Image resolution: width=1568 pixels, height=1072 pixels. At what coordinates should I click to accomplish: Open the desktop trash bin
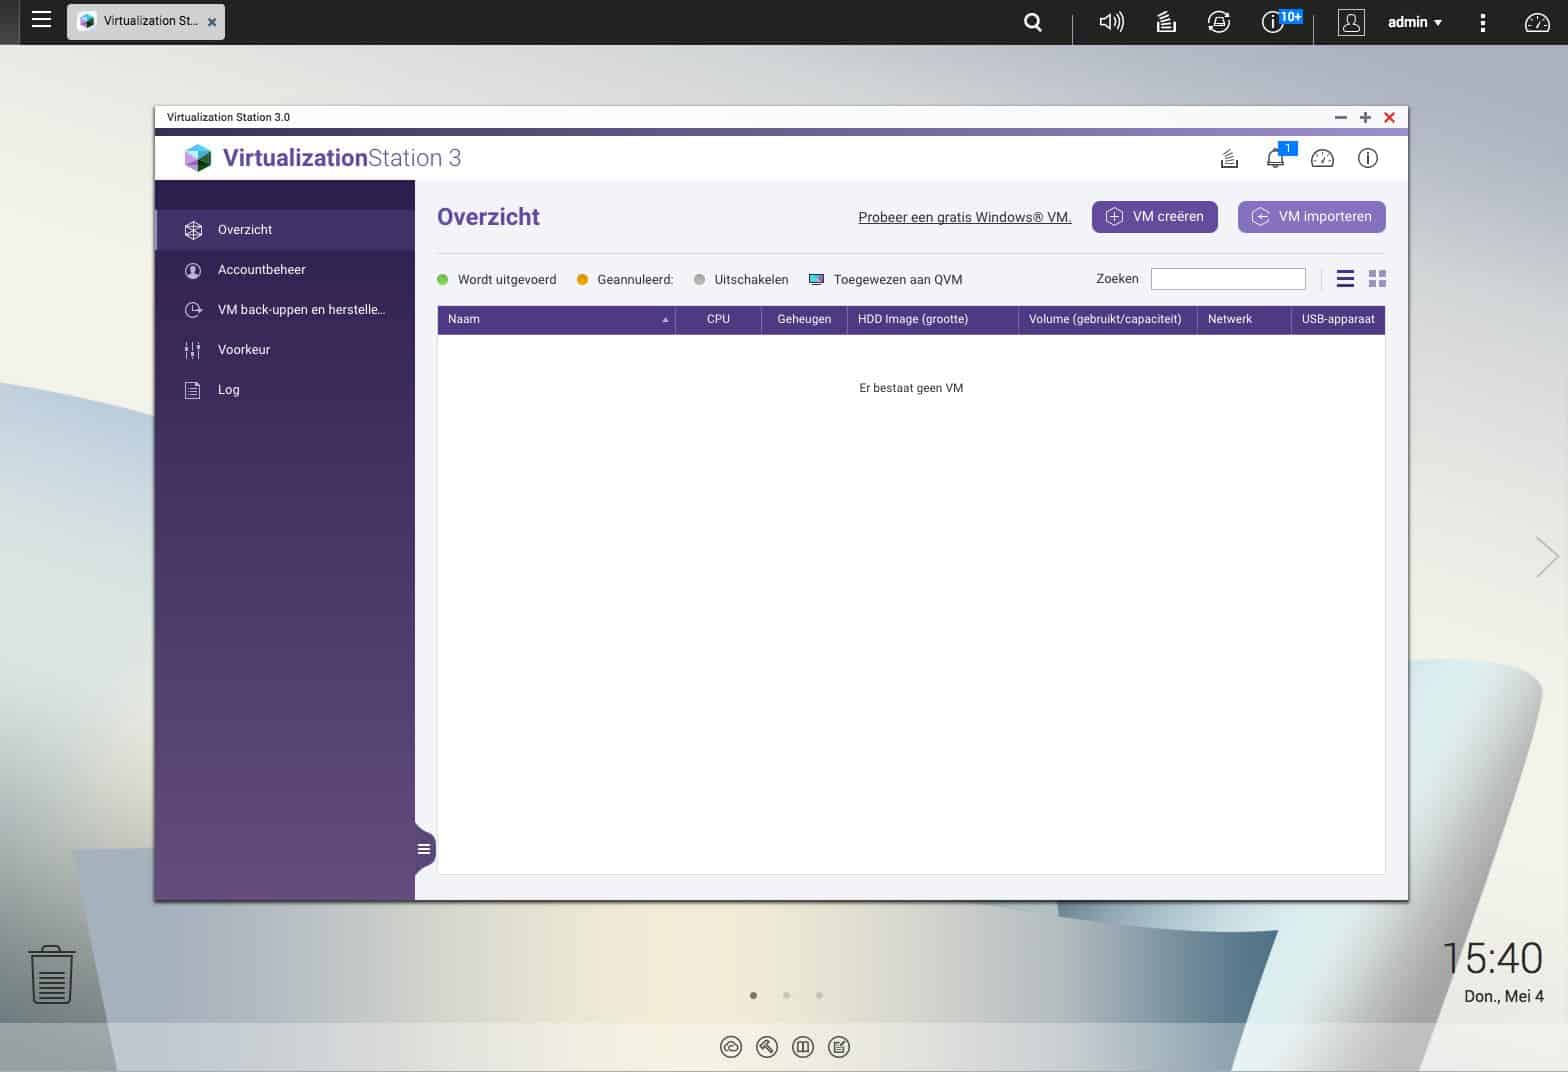coord(51,974)
